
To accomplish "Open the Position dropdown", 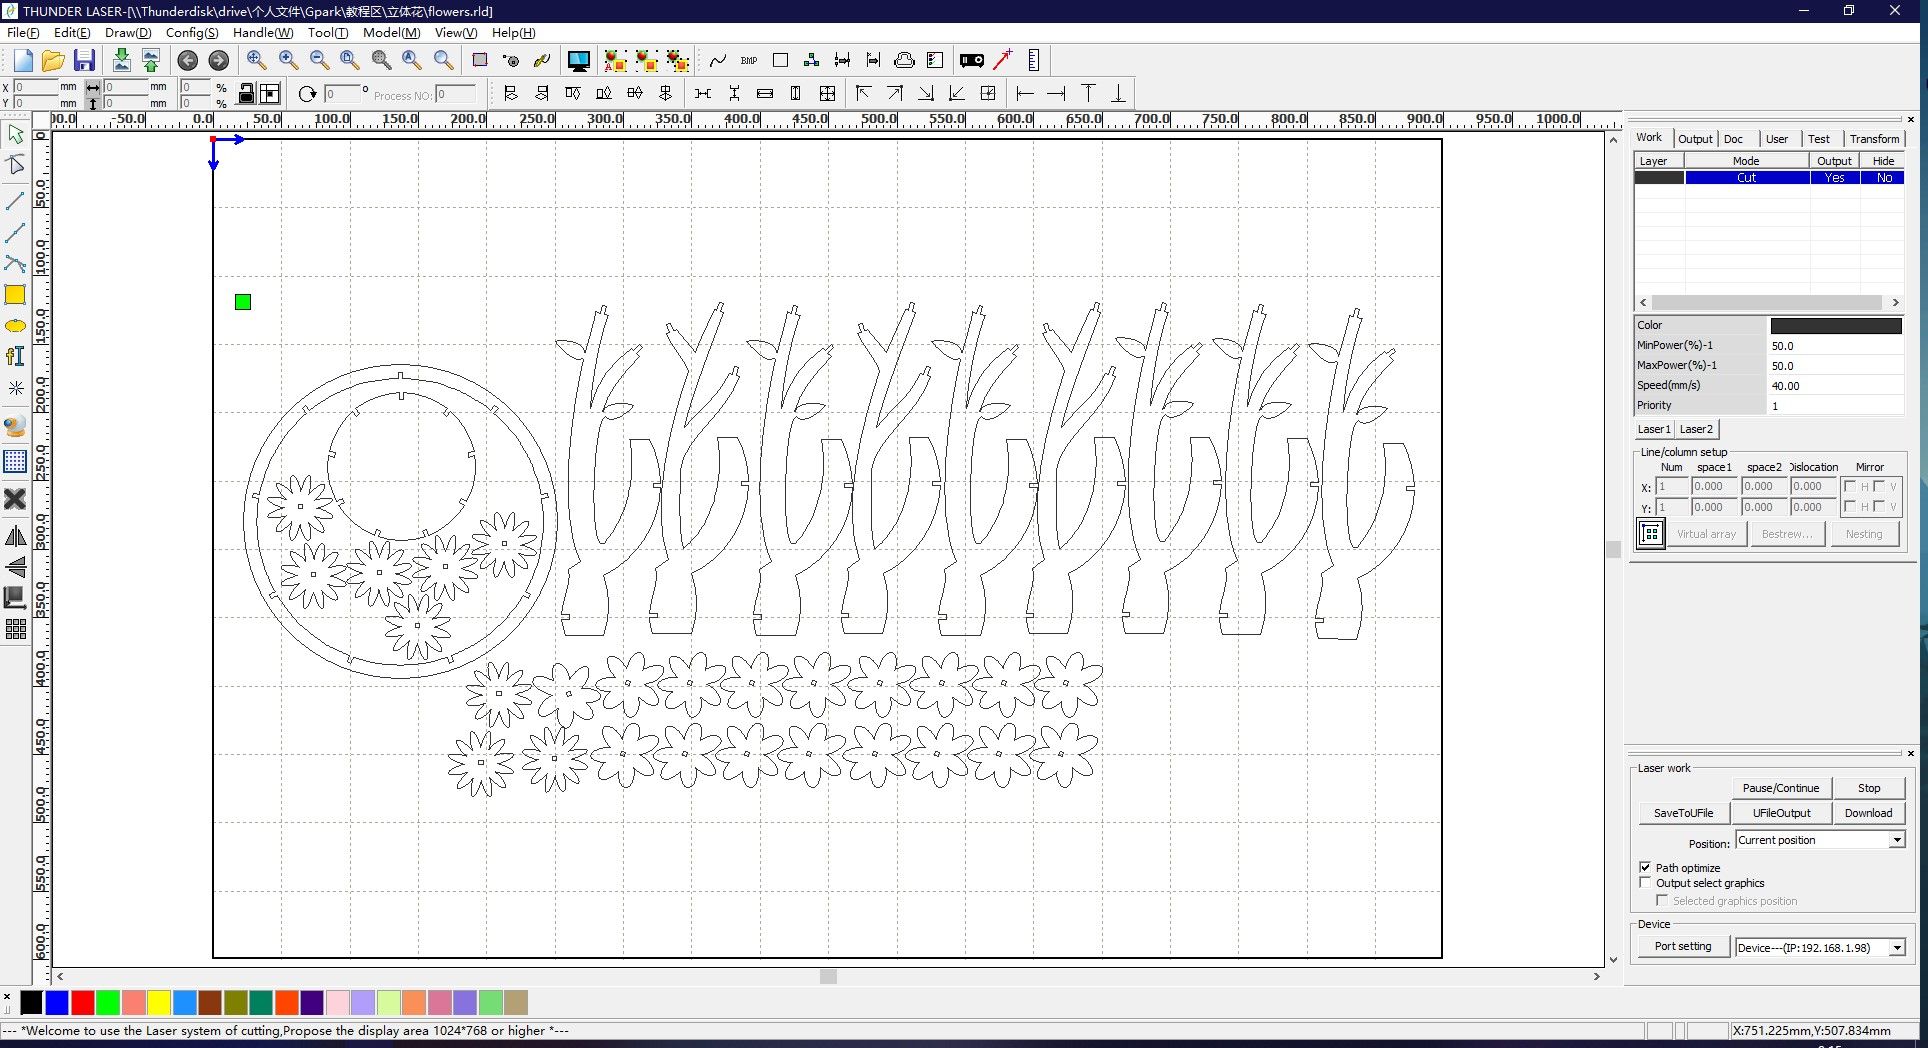I will coord(1896,841).
